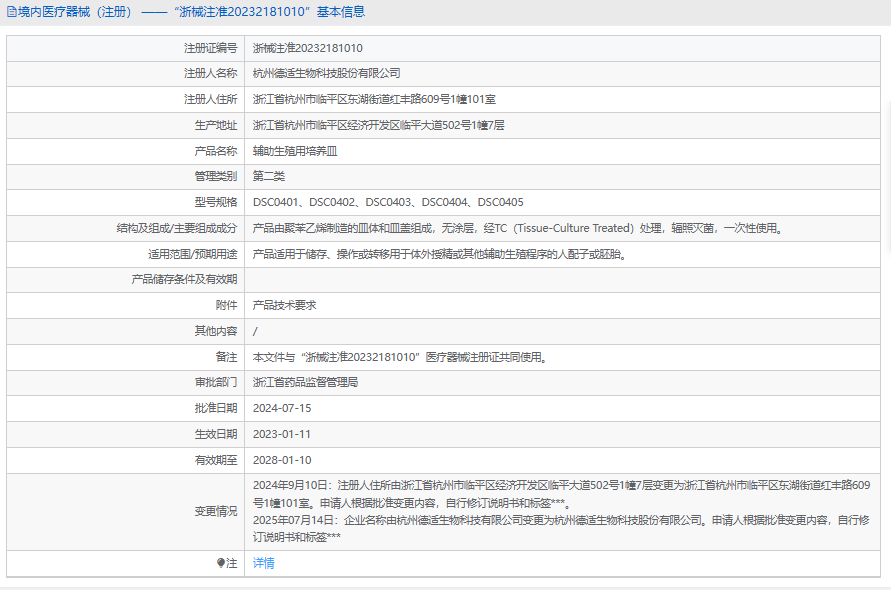Select attachment value 产品技术要求
Image resolution: width=891 pixels, height=590 pixels.
click(284, 305)
